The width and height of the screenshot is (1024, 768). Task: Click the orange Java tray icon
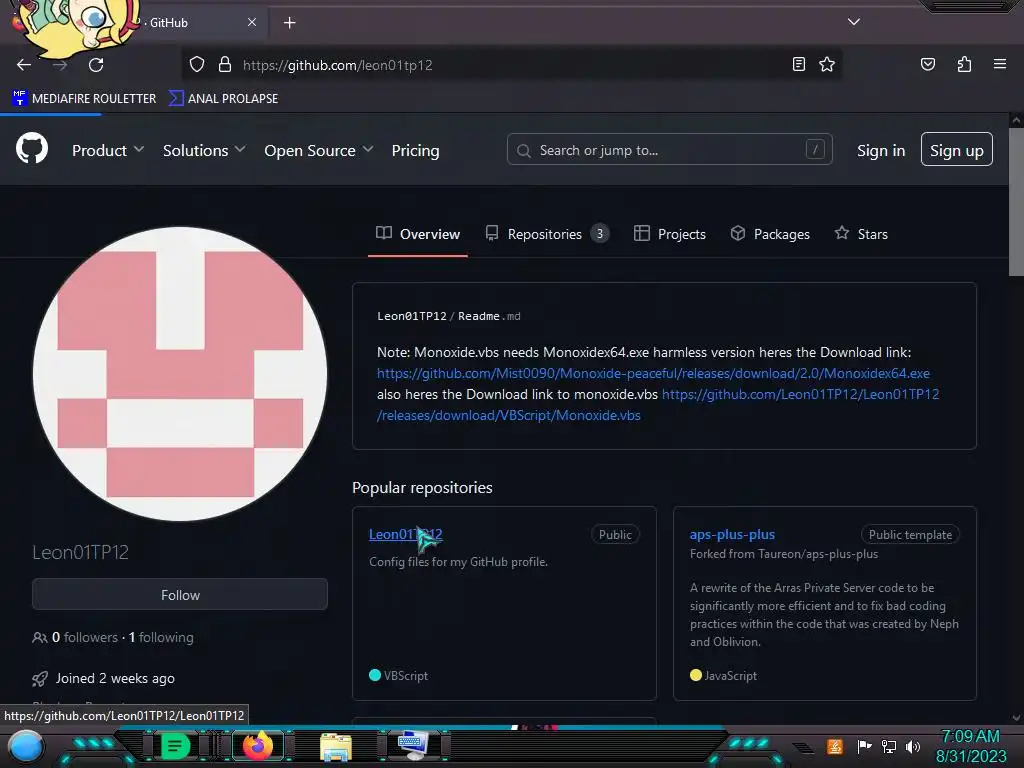835,746
